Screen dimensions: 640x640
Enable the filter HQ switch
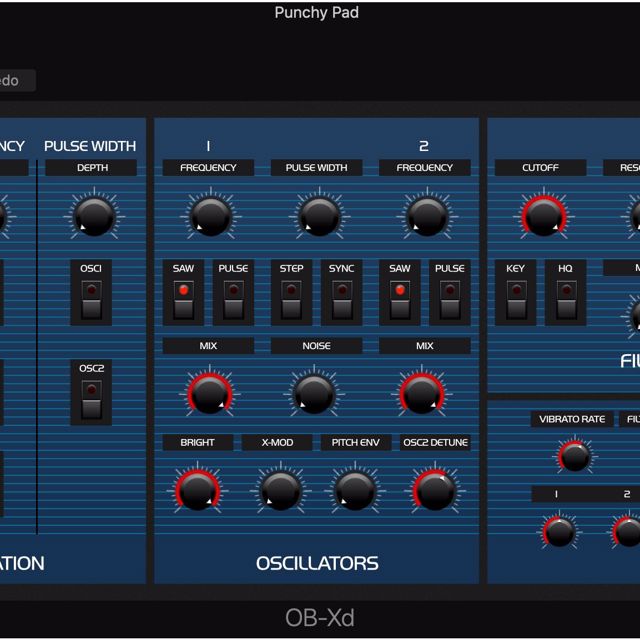[x=567, y=300]
